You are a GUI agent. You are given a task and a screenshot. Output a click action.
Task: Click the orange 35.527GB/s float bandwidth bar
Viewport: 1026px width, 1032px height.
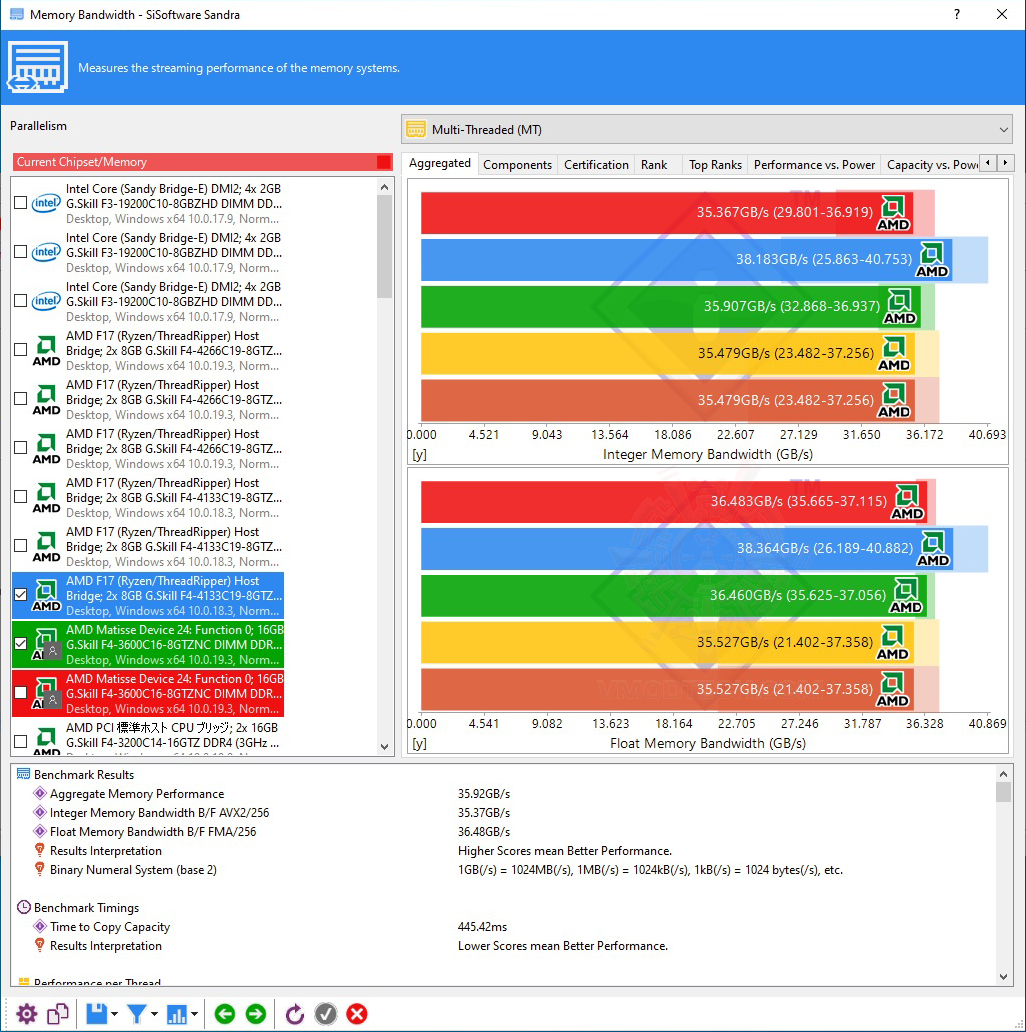pyautogui.click(x=668, y=689)
